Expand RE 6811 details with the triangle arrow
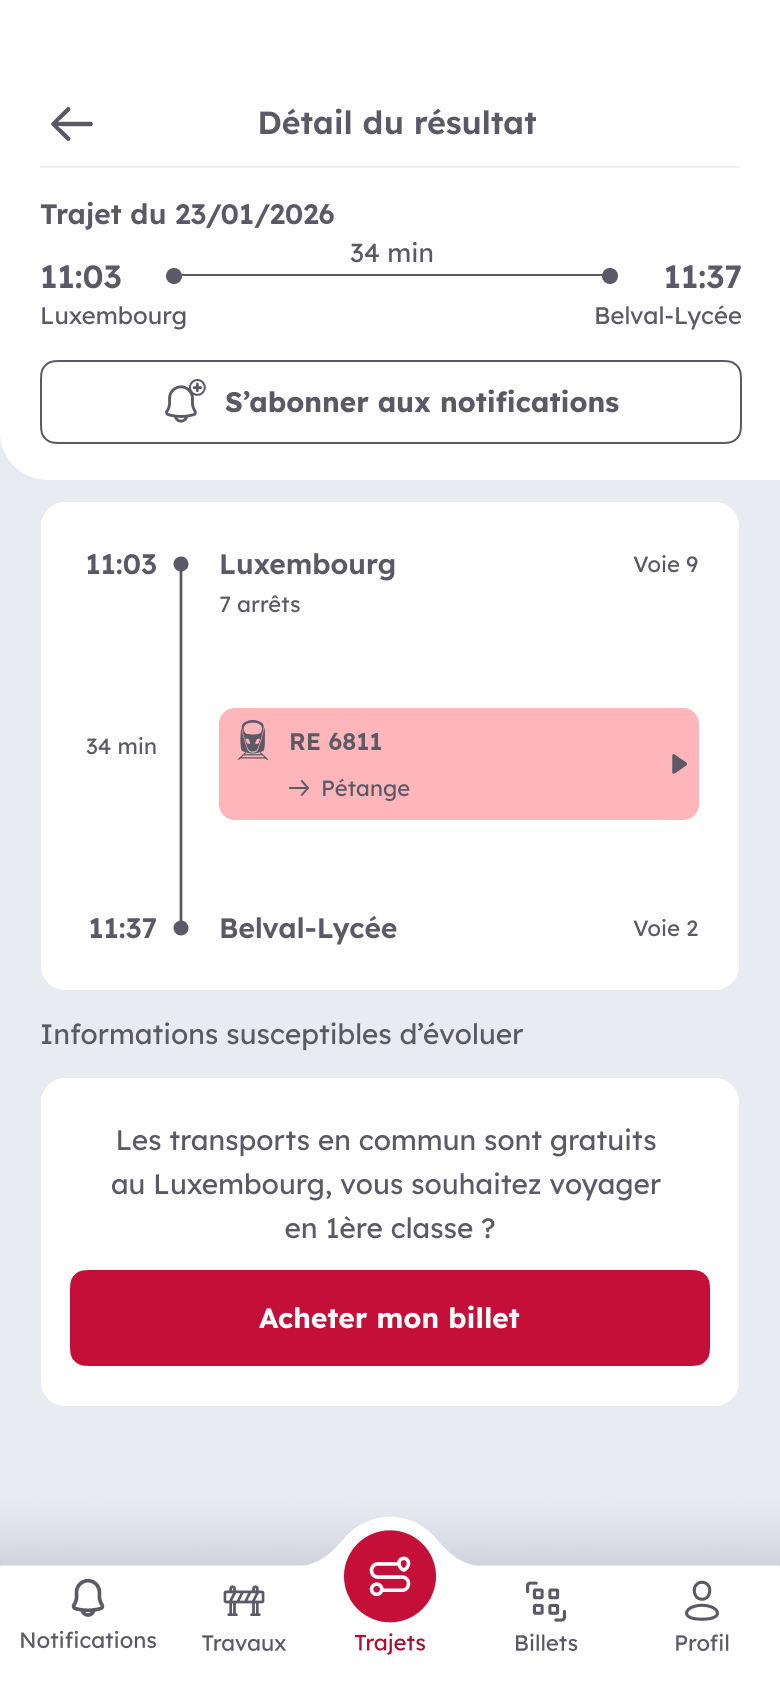Screen dimensions: 780x1688 pos(679,764)
